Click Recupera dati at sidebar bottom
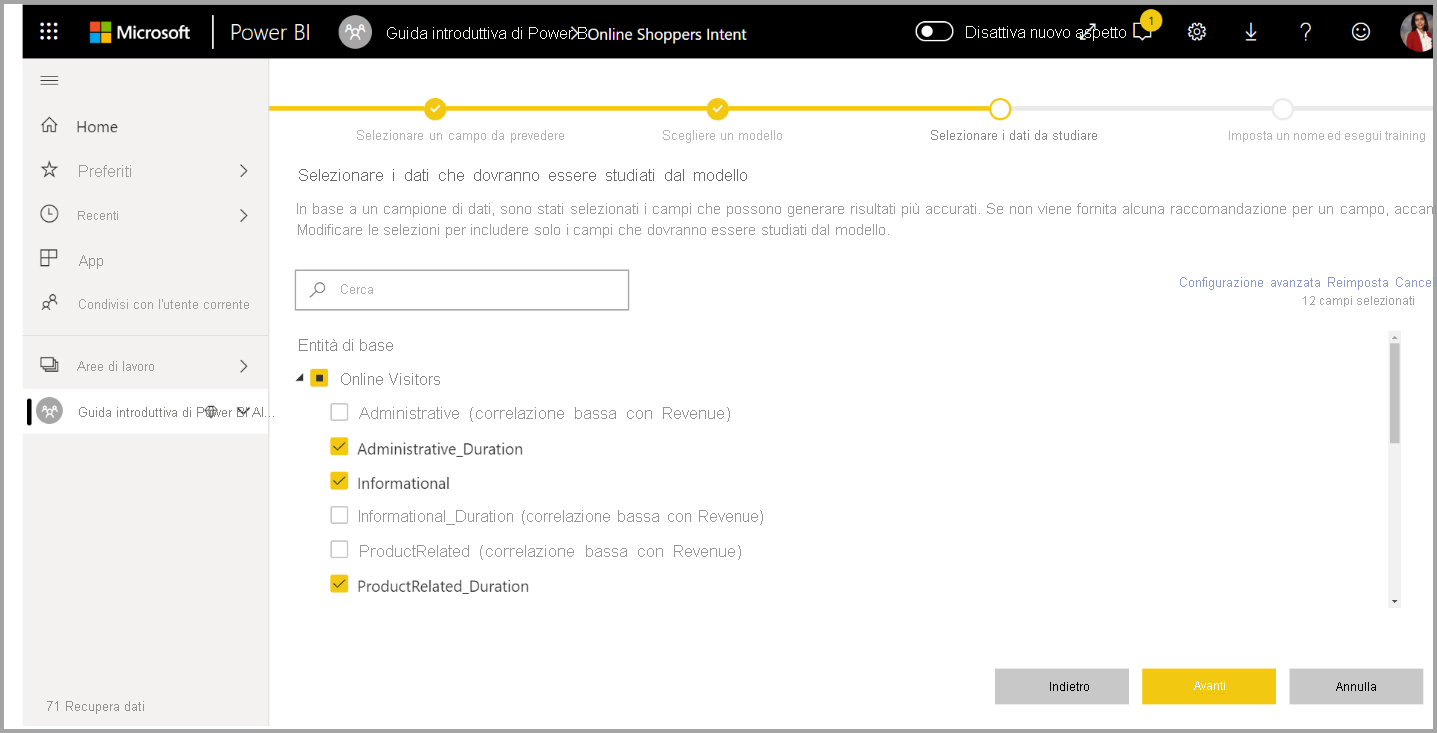 95,706
